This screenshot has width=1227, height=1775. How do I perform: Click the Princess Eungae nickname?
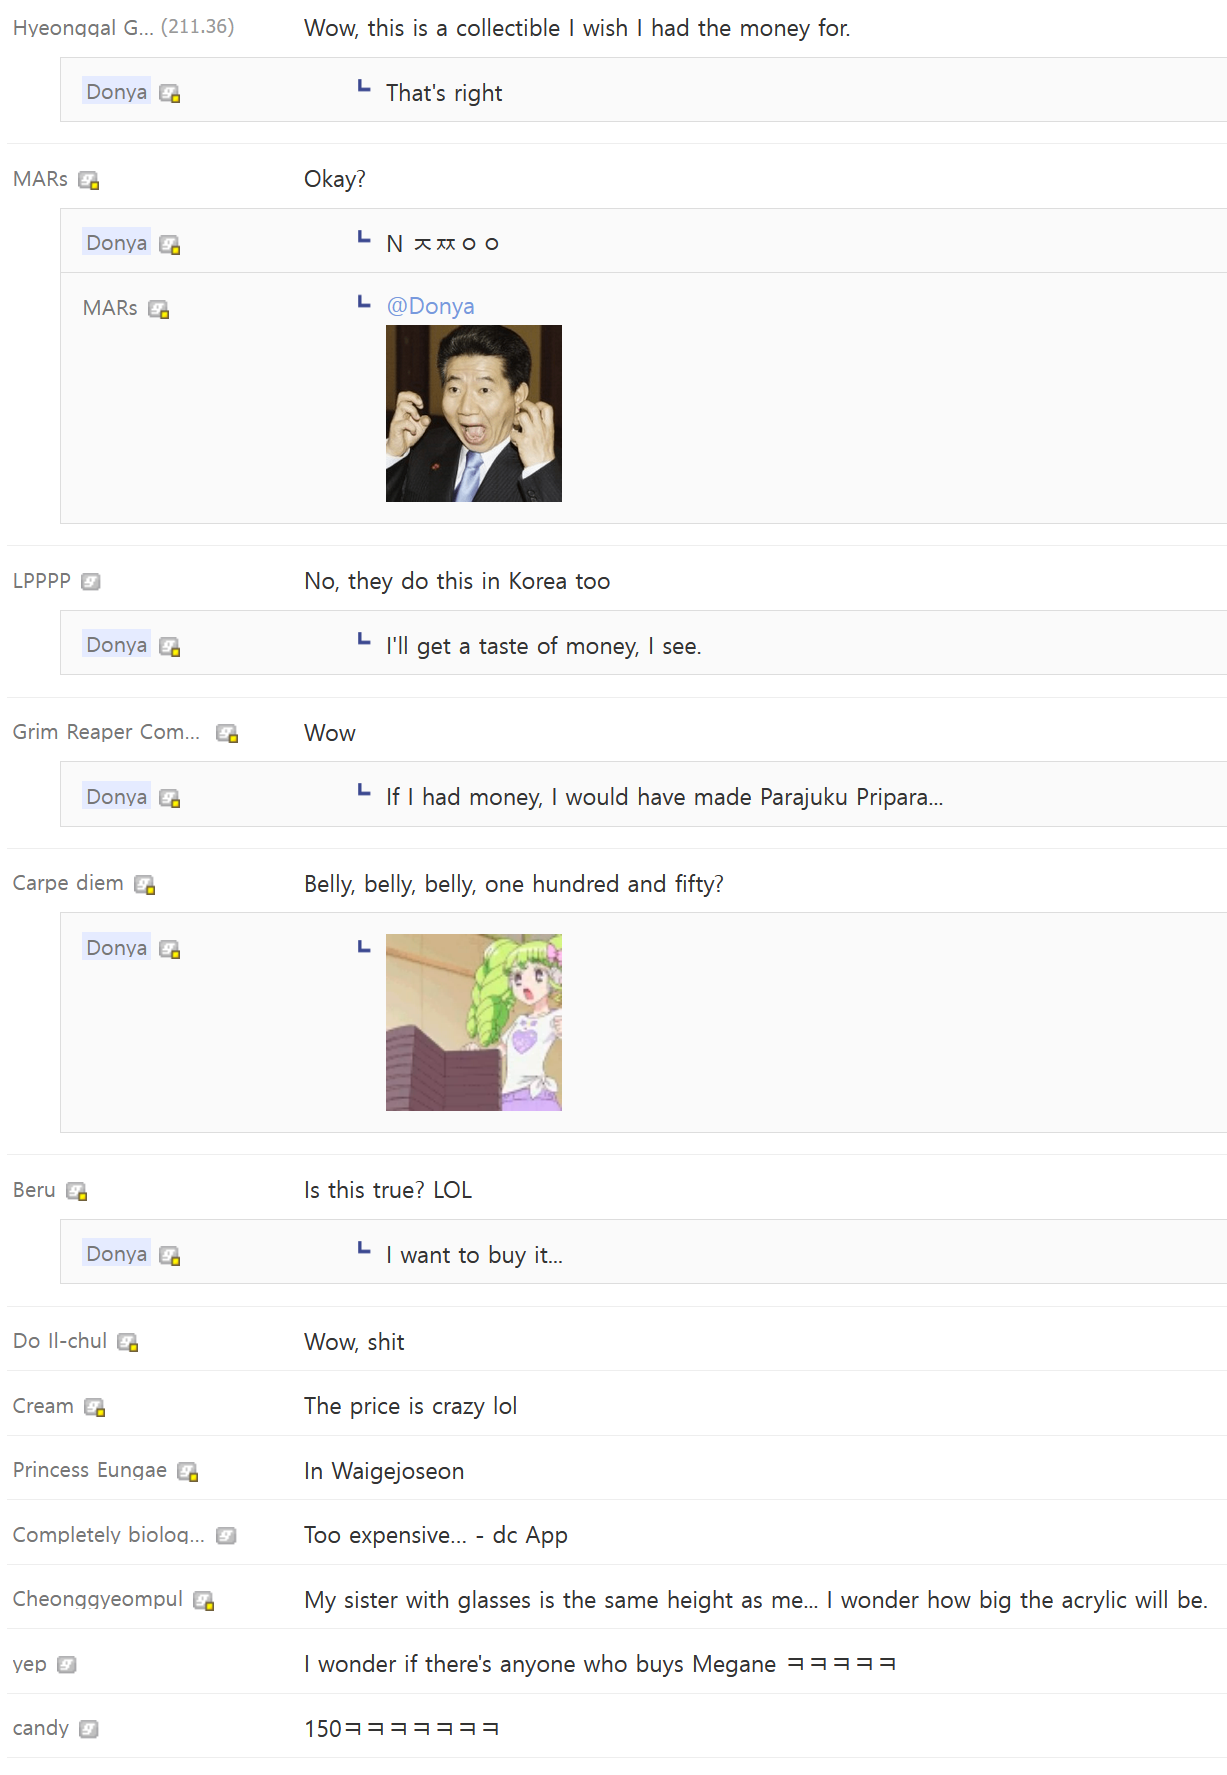click(90, 1470)
